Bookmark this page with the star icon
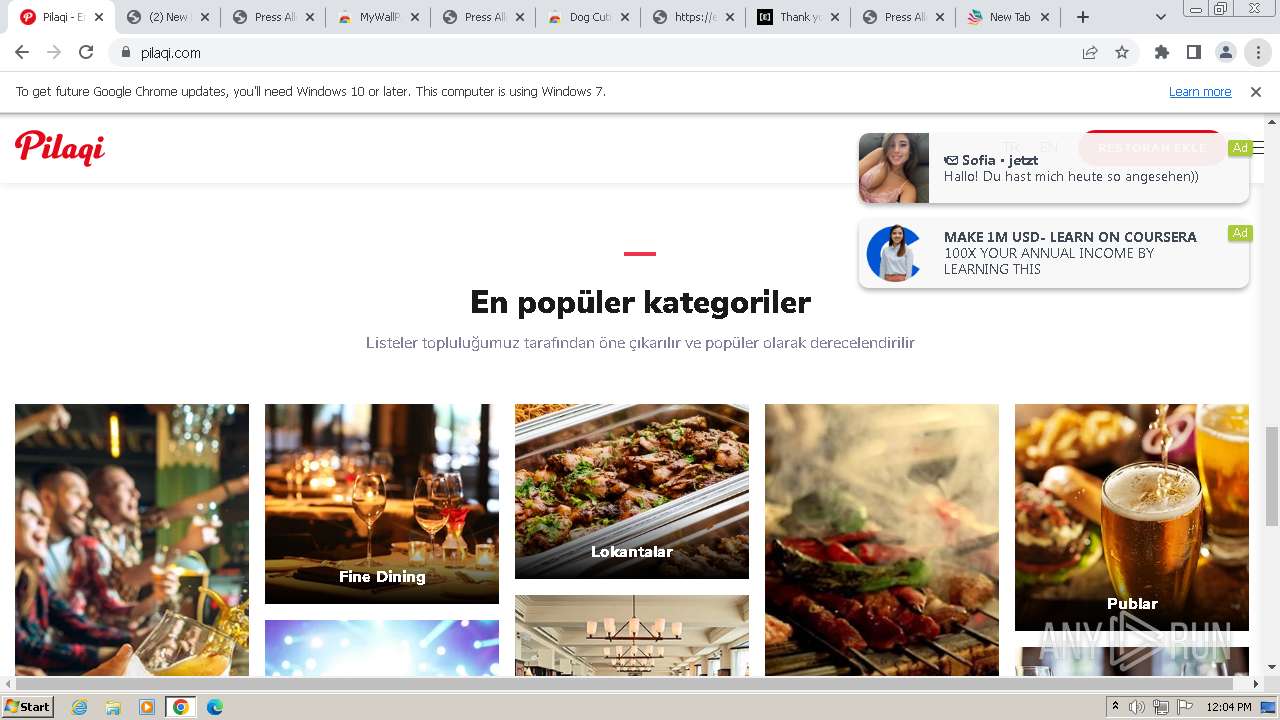The width and height of the screenshot is (1280, 720). click(1122, 53)
